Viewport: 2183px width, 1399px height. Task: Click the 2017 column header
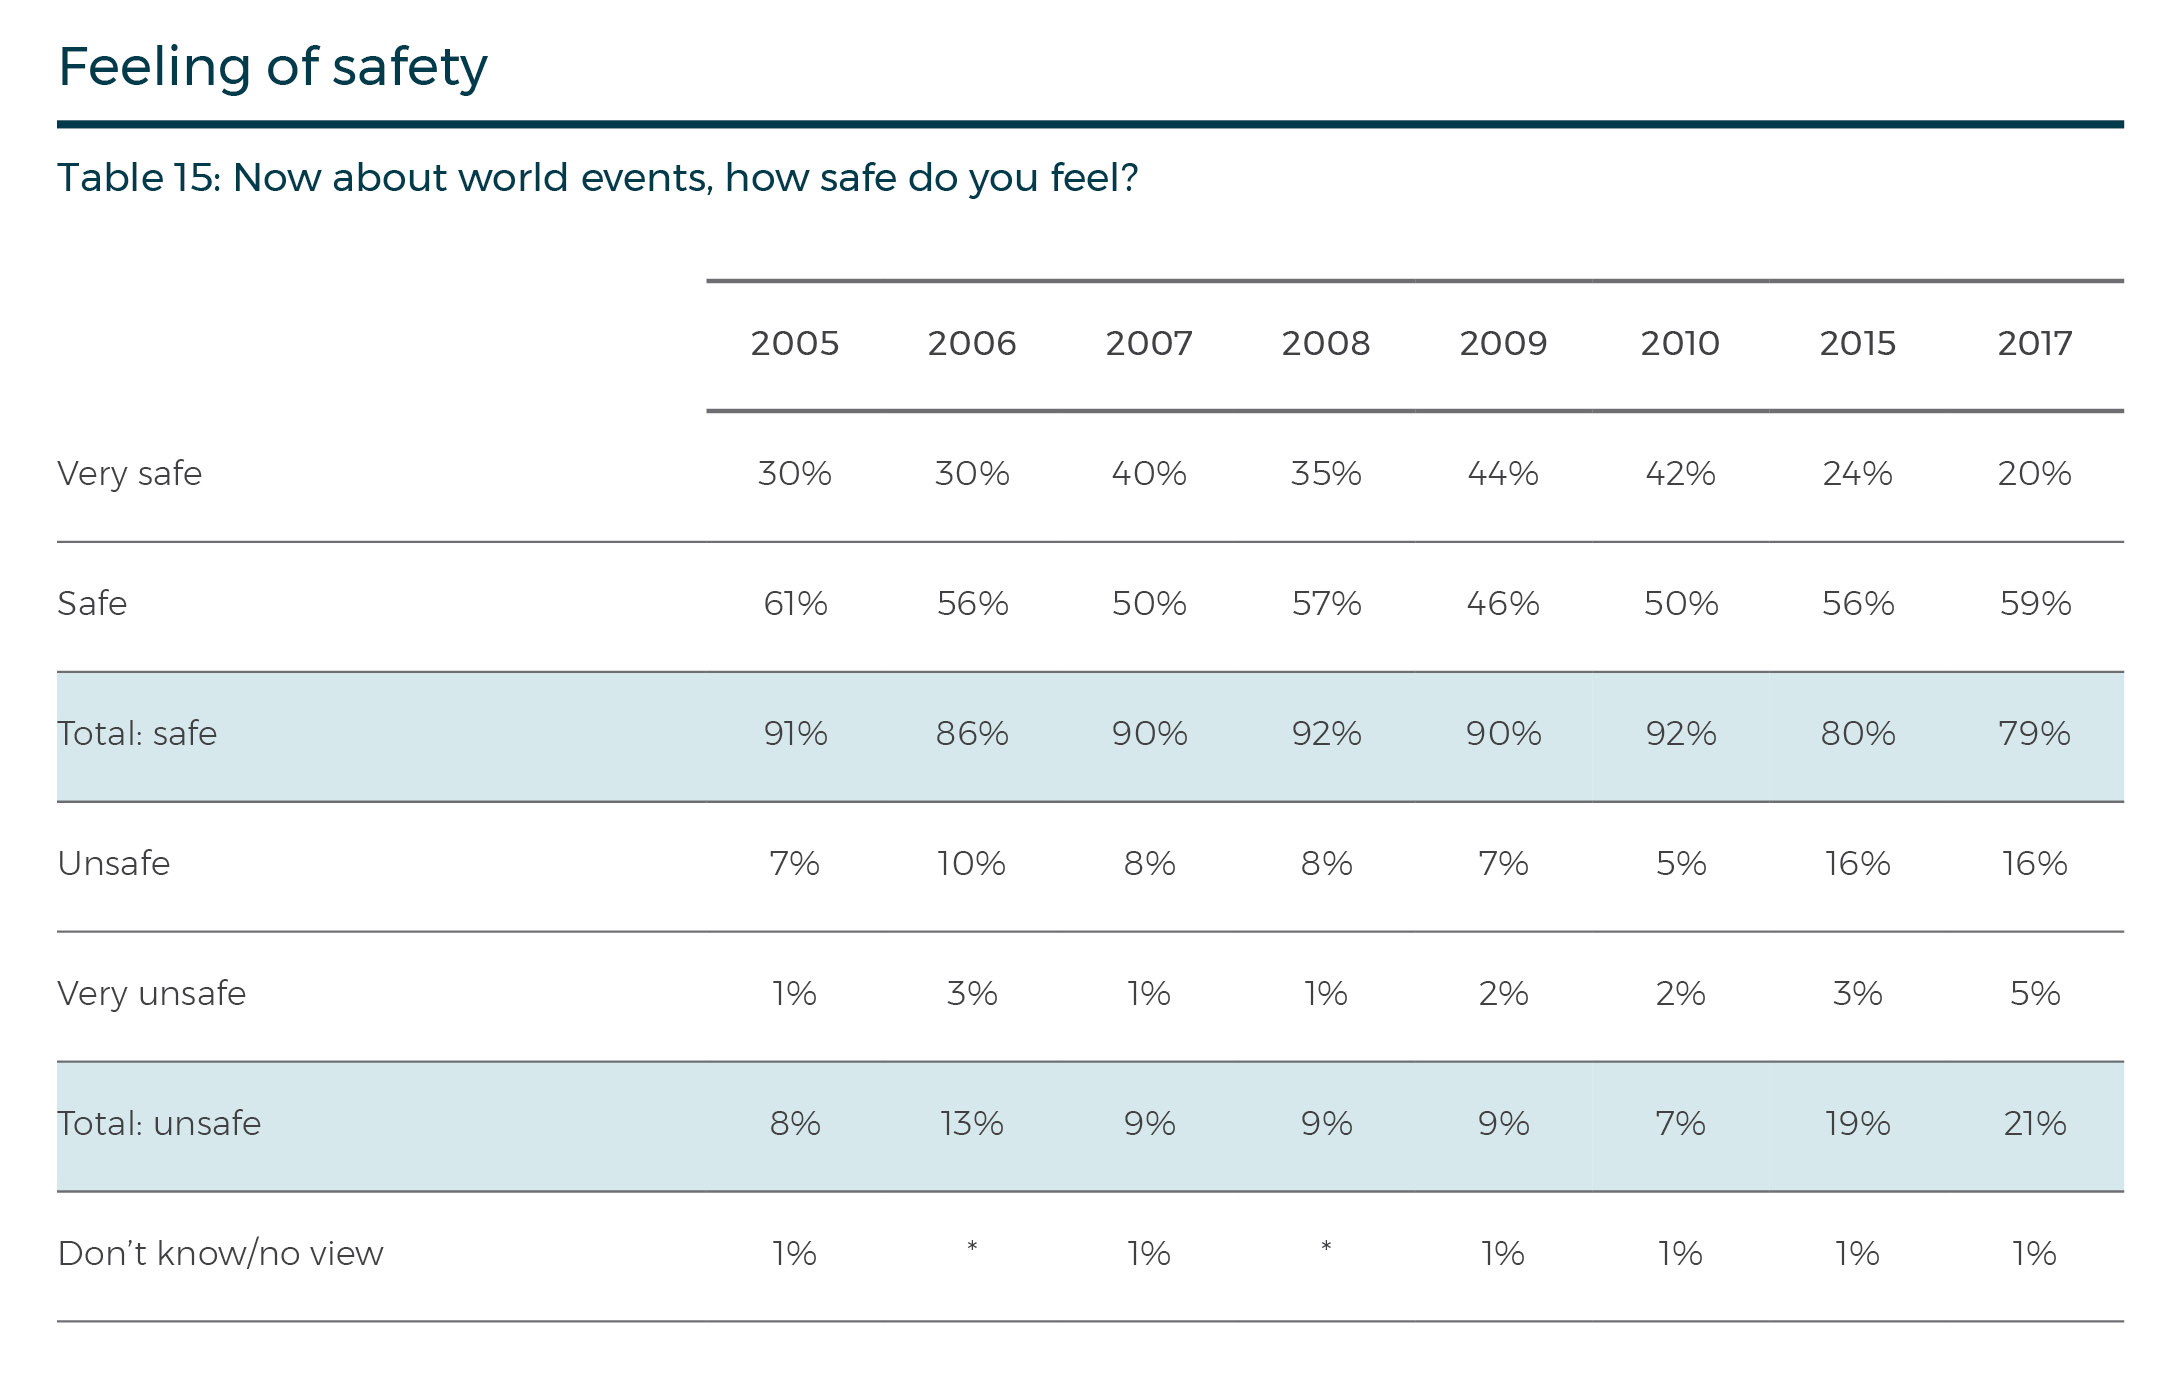click(x=2034, y=344)
